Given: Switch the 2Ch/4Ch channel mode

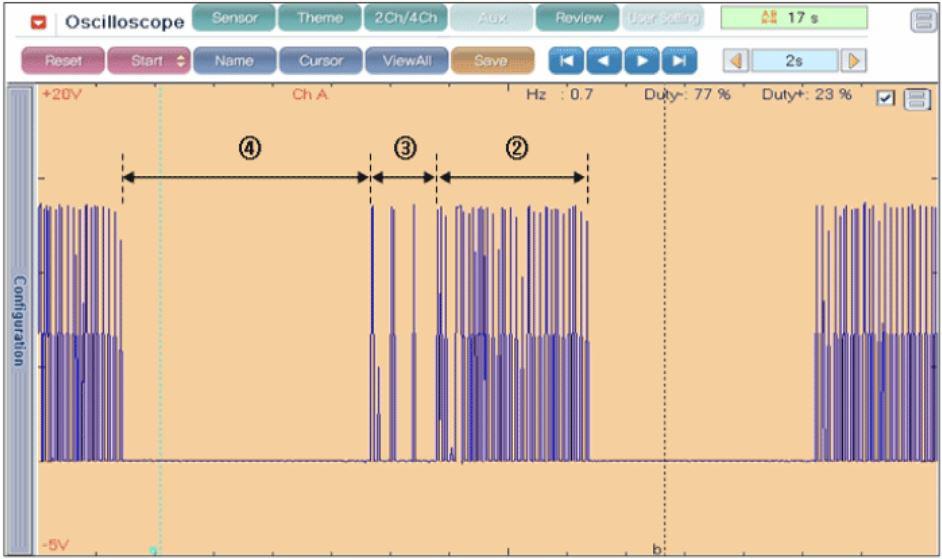Looking at the screenshot, I should [405, 18].
